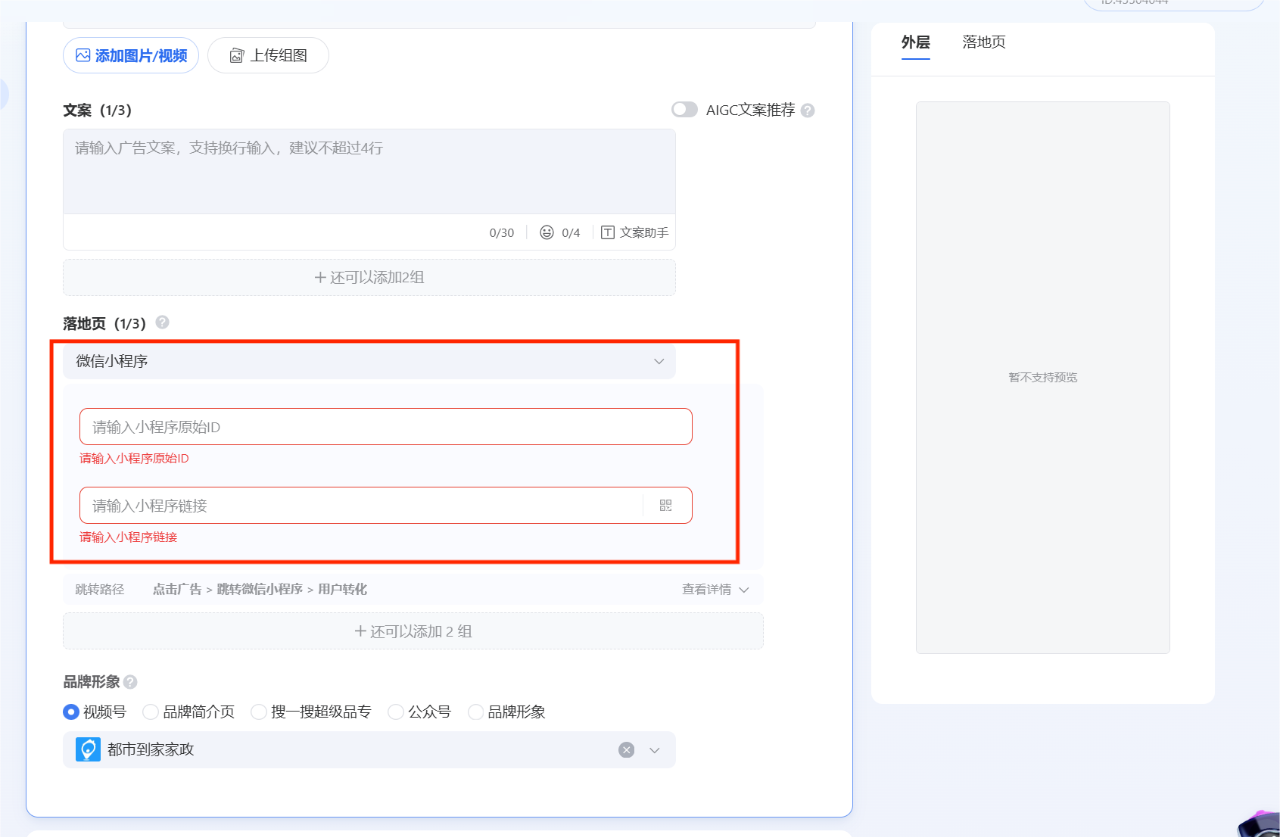Open the 微信小程序 landing page dropdown
The height and width of the screenshot is (837, 1280).
tap(369, 361)
